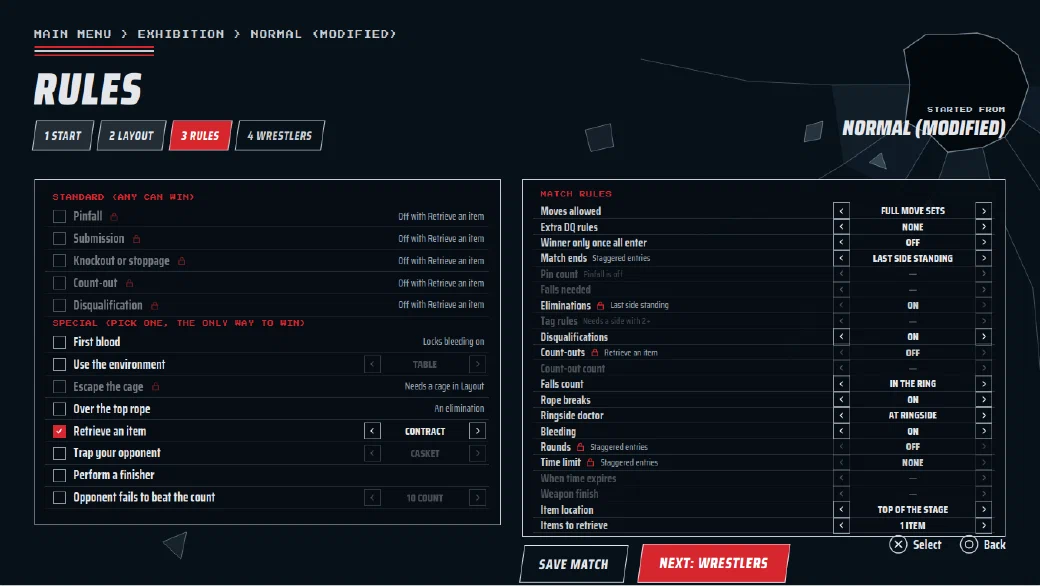Select the At Ringside value
The width and height of the screenshot is (1040, 586).
(x=913, y=416)
